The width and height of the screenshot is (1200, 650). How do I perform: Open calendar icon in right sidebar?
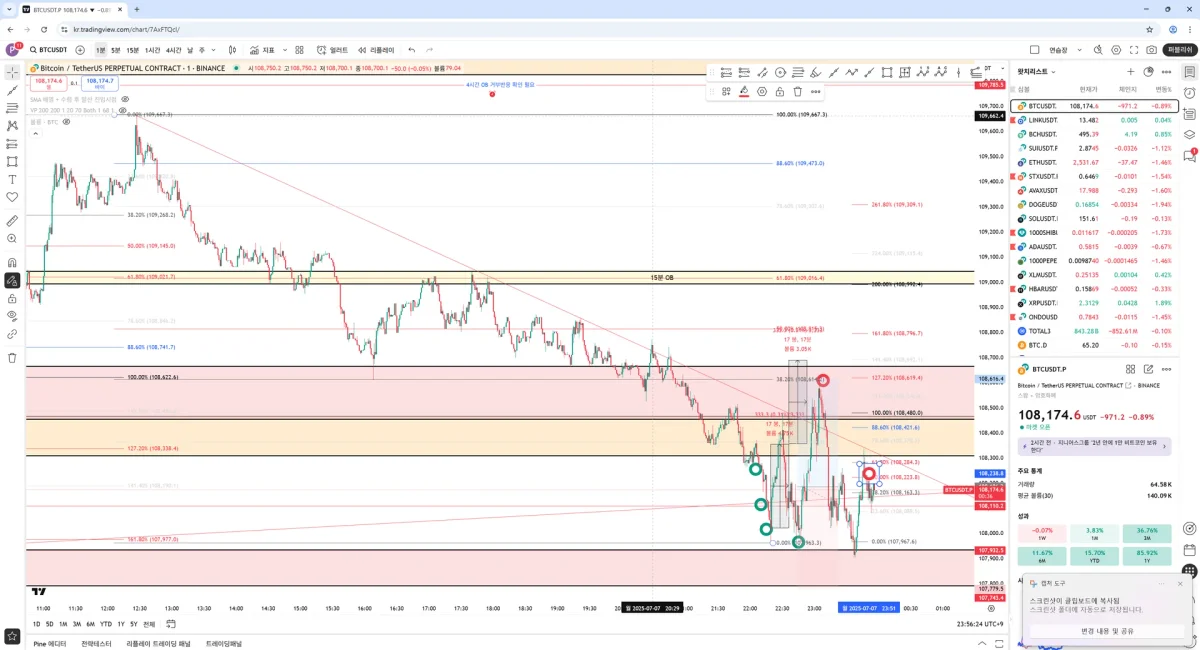(1190, 549)
